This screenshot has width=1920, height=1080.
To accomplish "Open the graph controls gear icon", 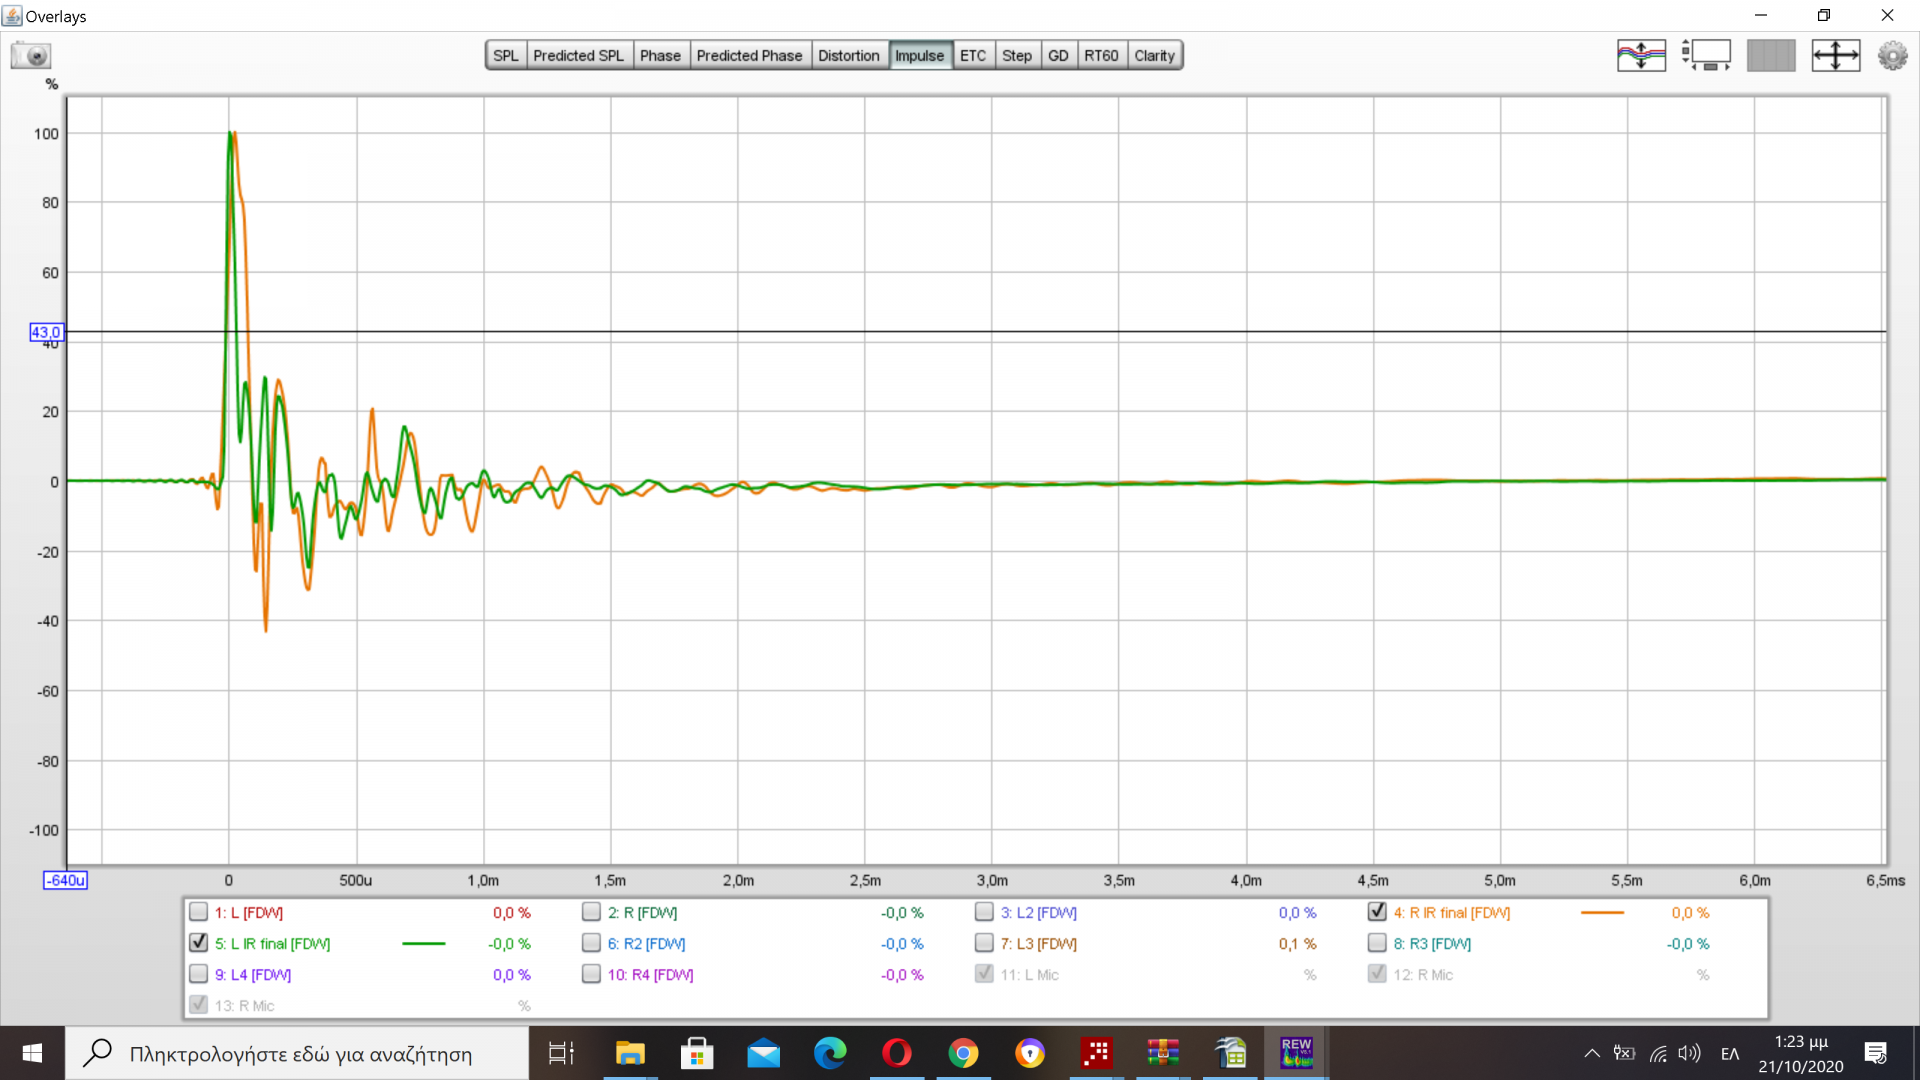I will pyautogui.click(x=1892, y=55).
